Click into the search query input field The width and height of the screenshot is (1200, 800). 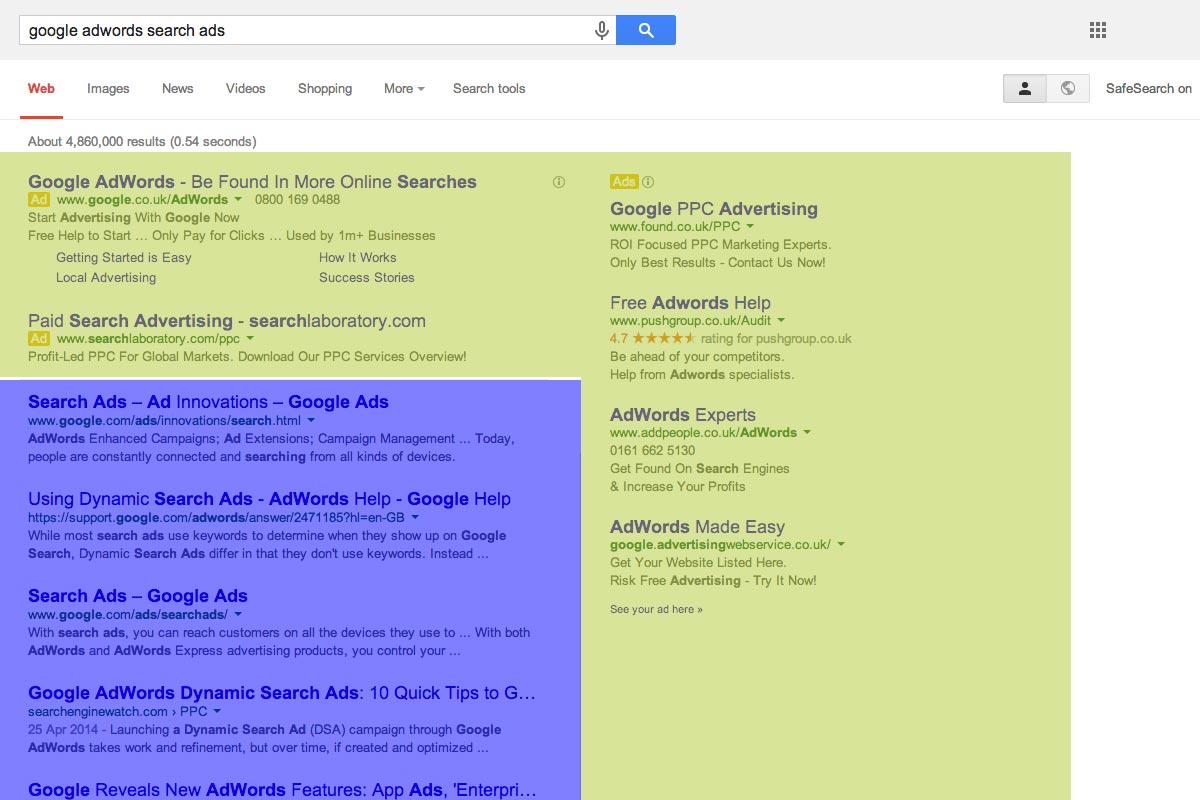(x=300, y=30)
